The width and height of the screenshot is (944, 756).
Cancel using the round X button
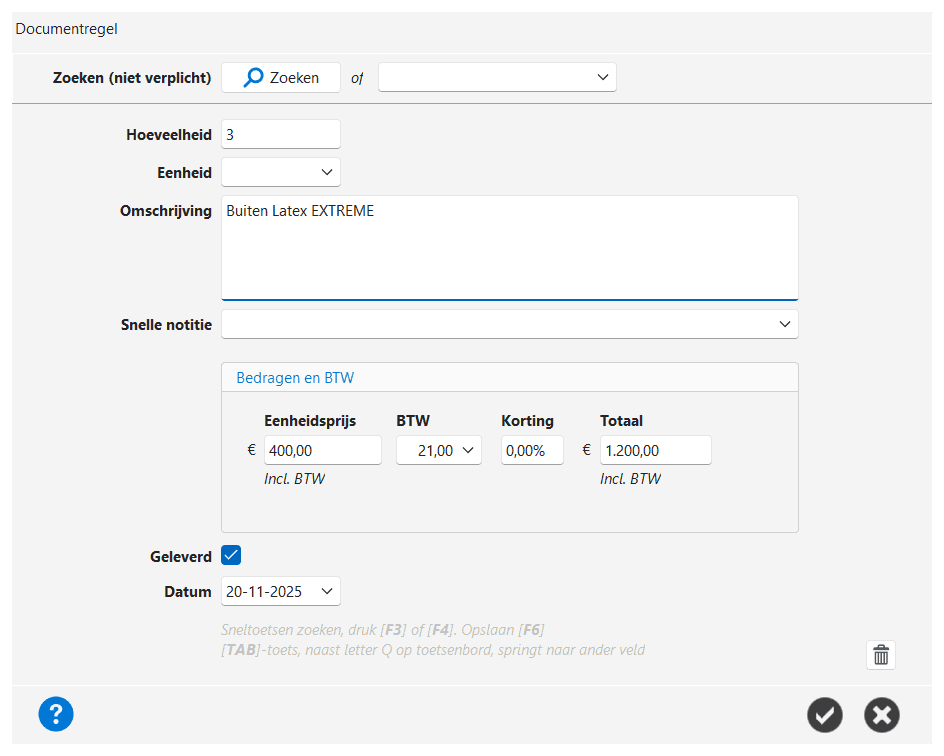pyautogui.click(x=882, y=715)
